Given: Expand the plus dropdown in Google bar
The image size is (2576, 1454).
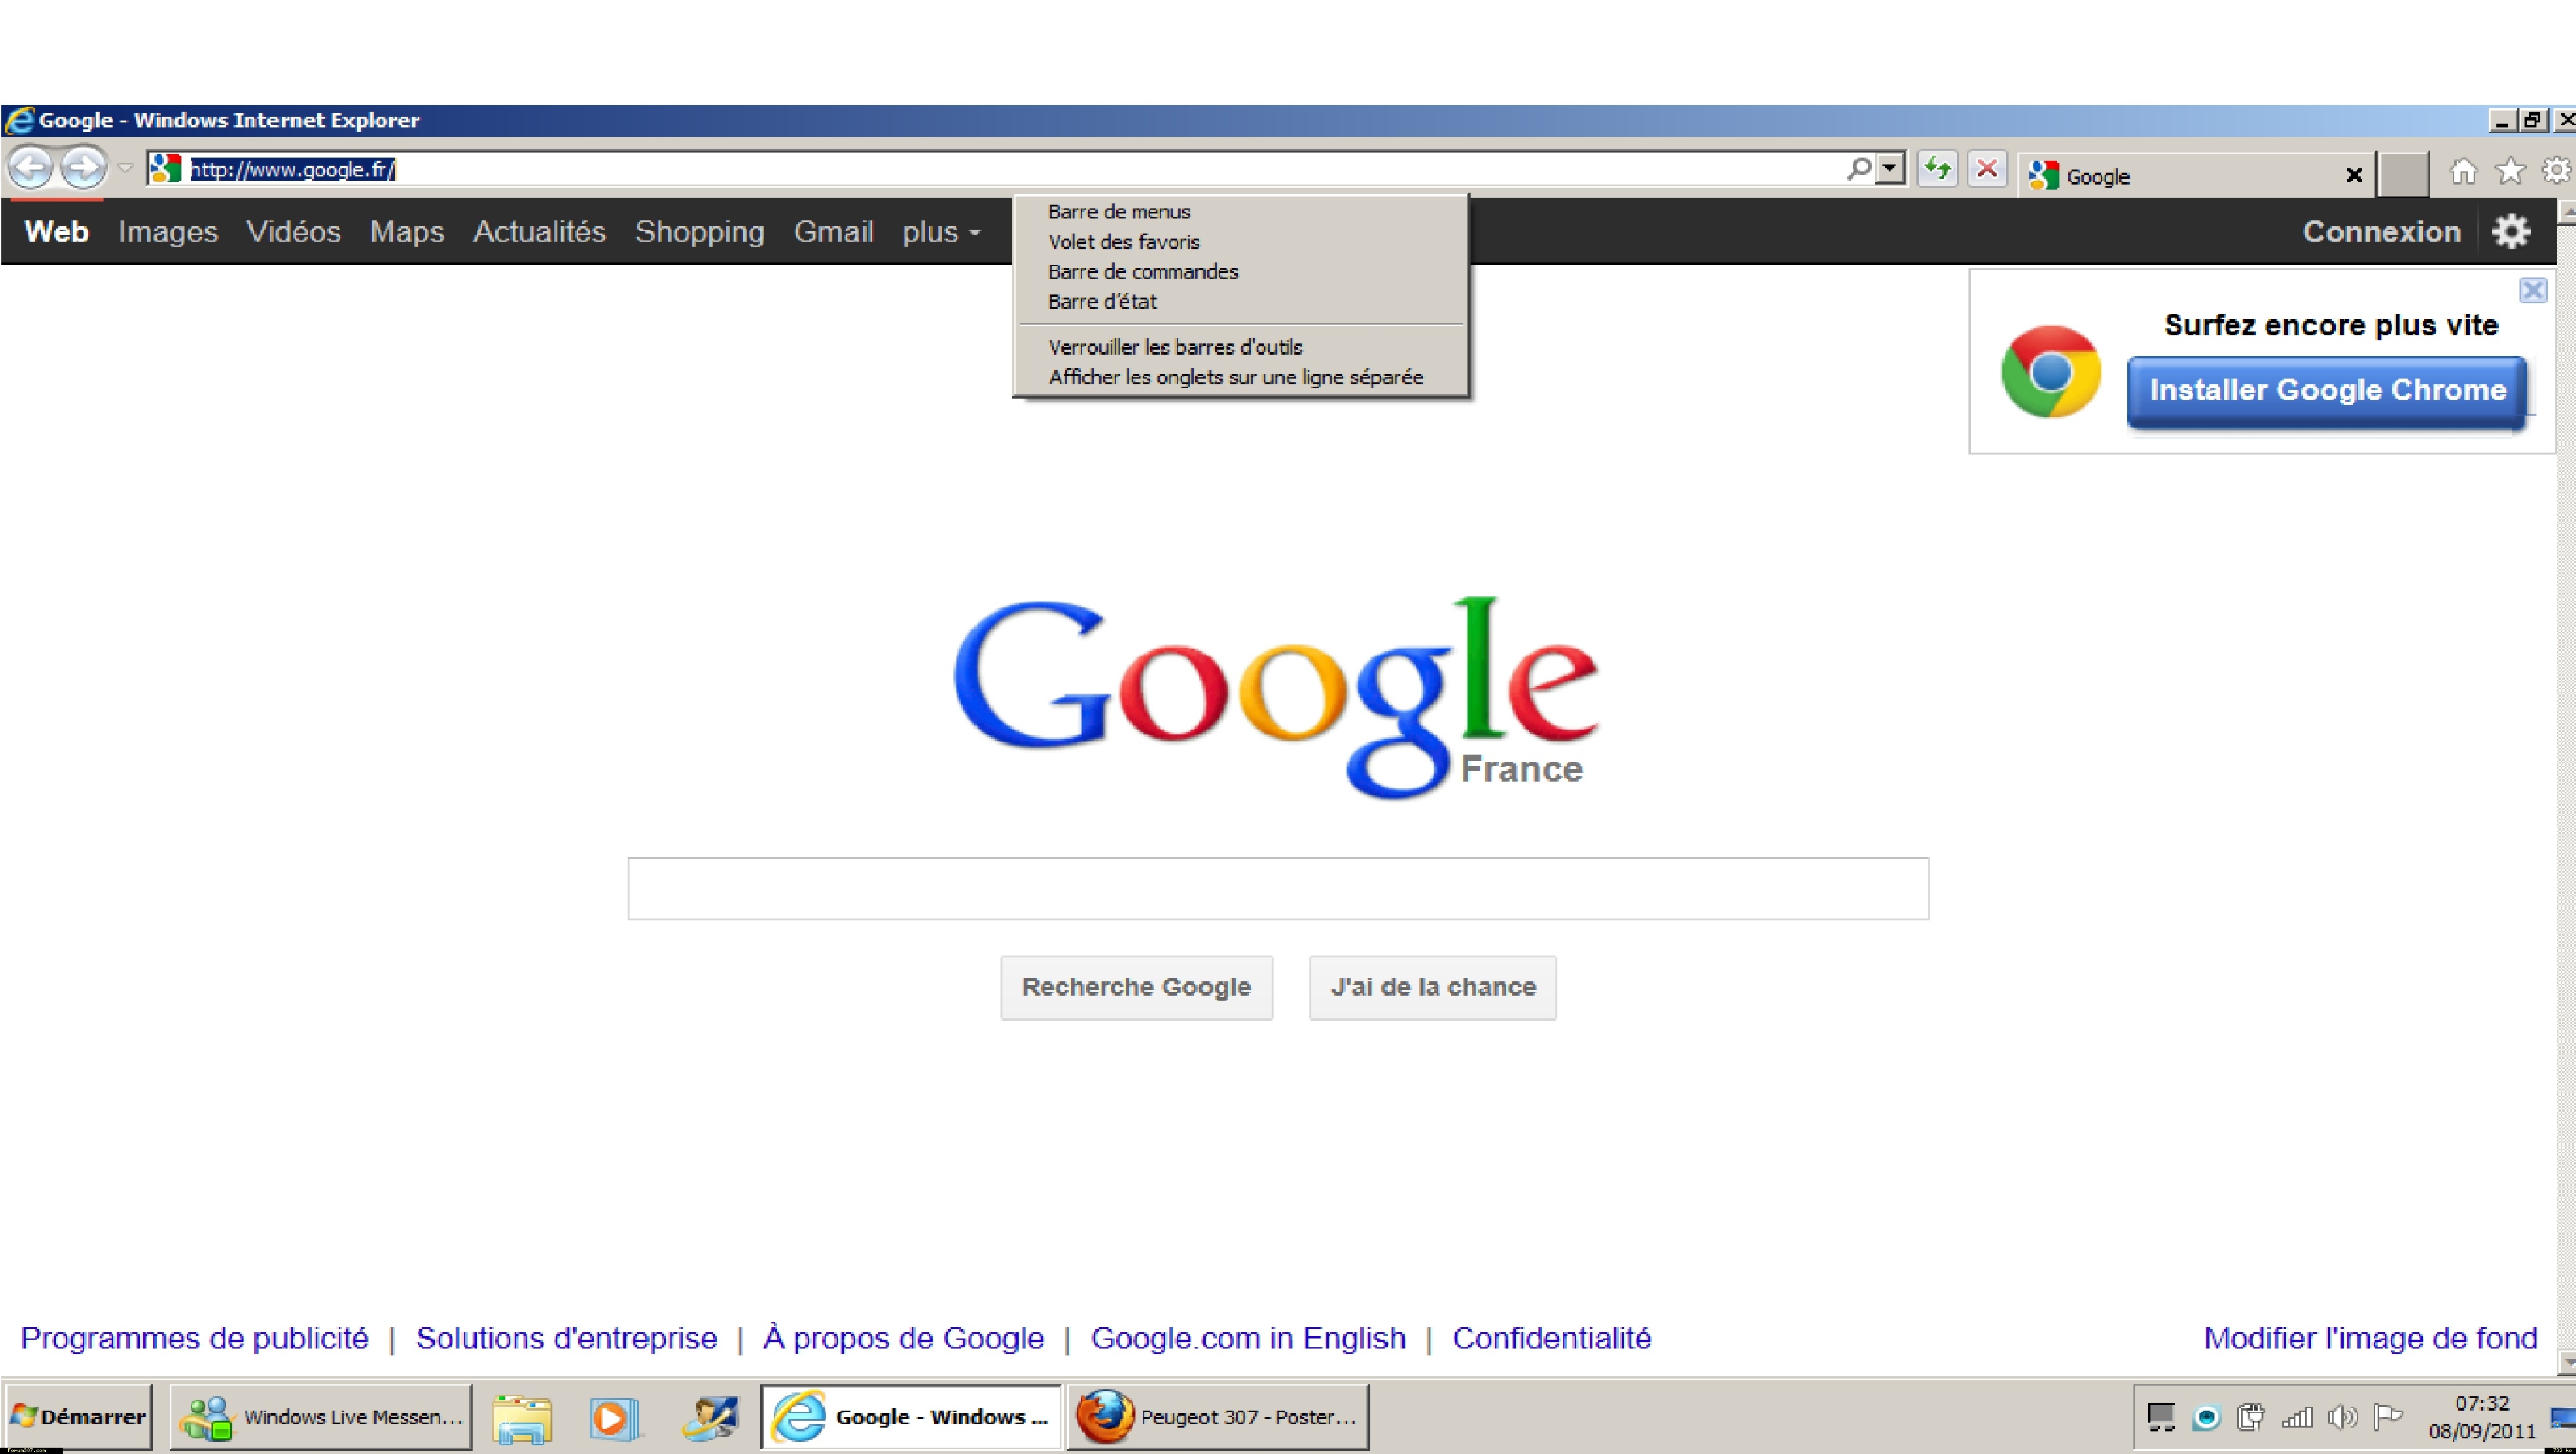Looking at the screenshot, I should click(941, 232).
